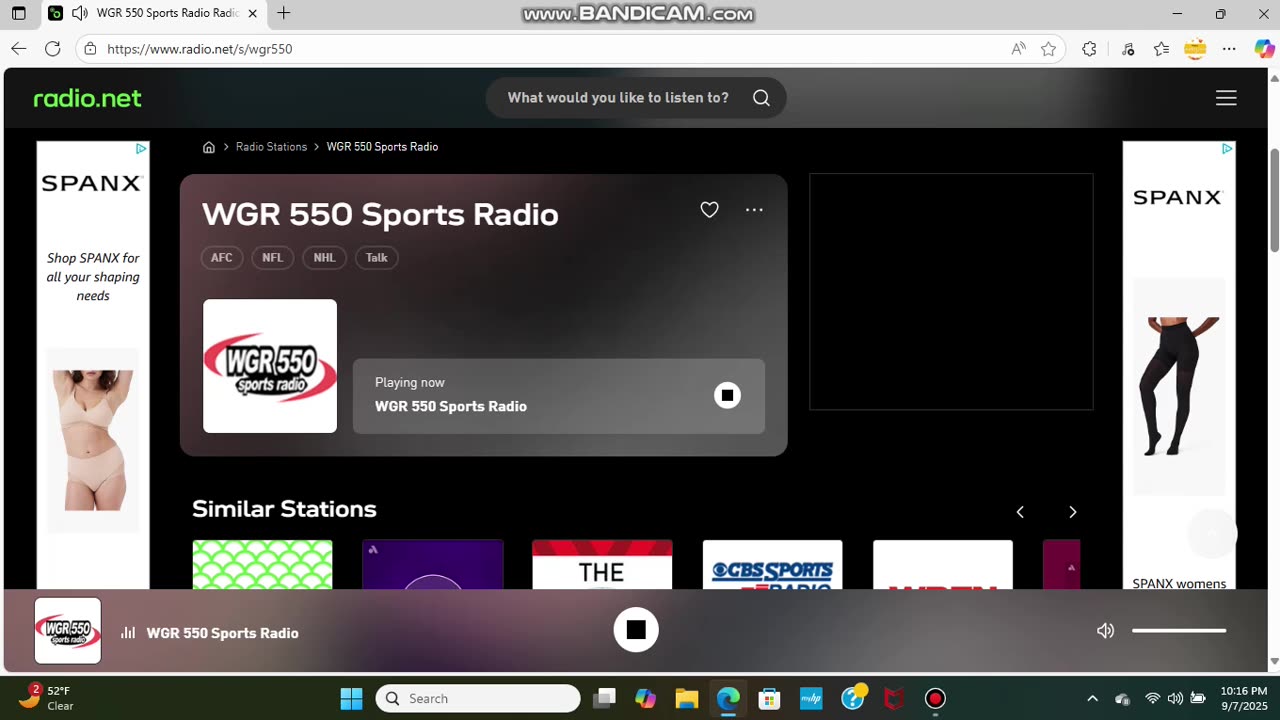Open the hamburger menu
Image resolution: width=1280 pixels, height=720 pixels.
click(1226, 98)
